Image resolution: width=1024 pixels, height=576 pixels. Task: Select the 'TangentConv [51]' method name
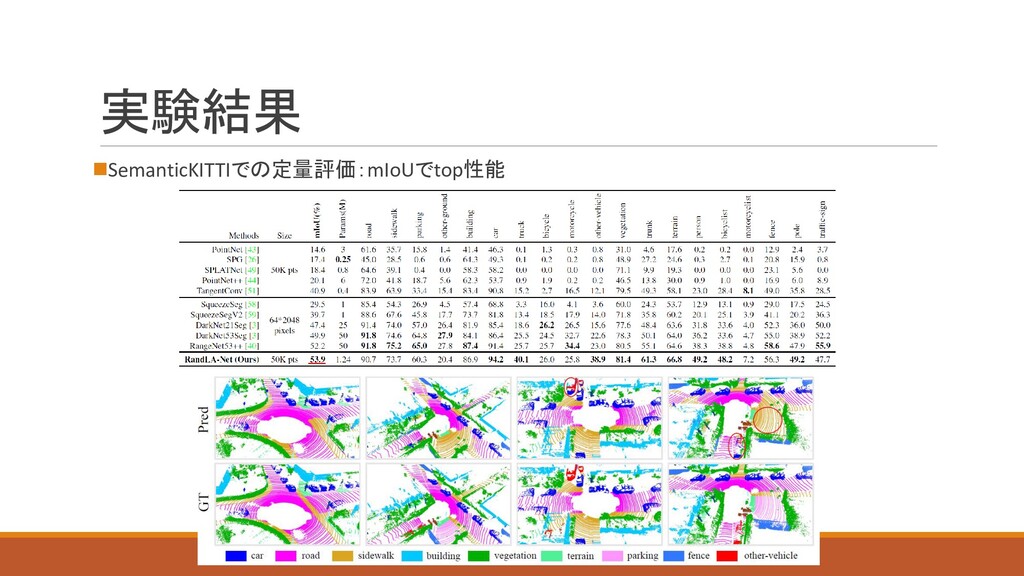click(x=228, y=291)
